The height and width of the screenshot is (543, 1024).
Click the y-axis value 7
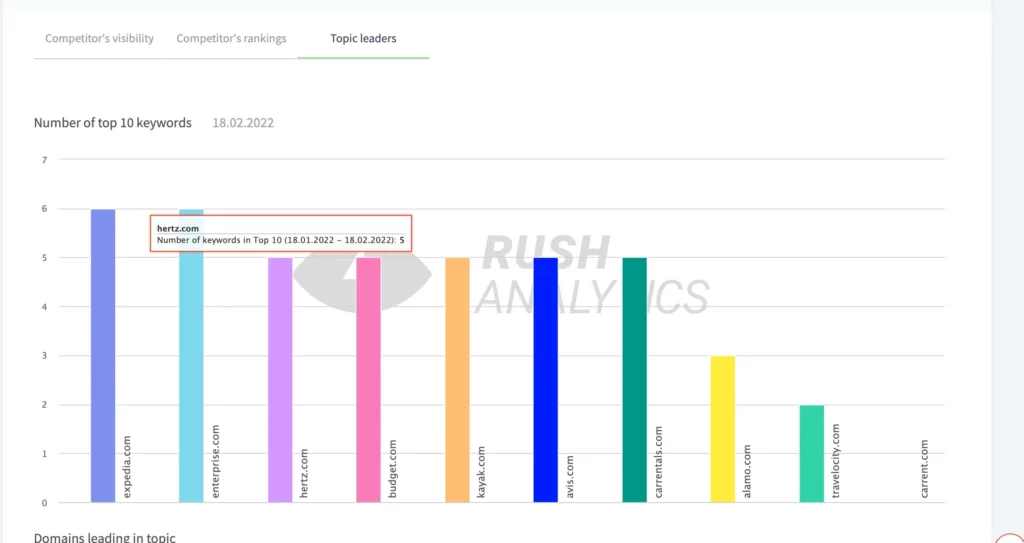pyautogui.click(x=44, y=159)
